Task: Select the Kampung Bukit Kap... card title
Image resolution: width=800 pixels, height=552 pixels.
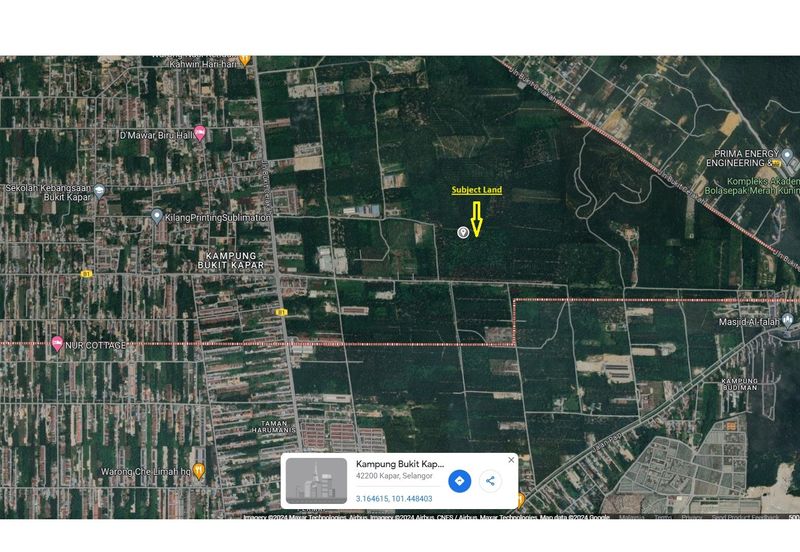Action: click(400, 464)
